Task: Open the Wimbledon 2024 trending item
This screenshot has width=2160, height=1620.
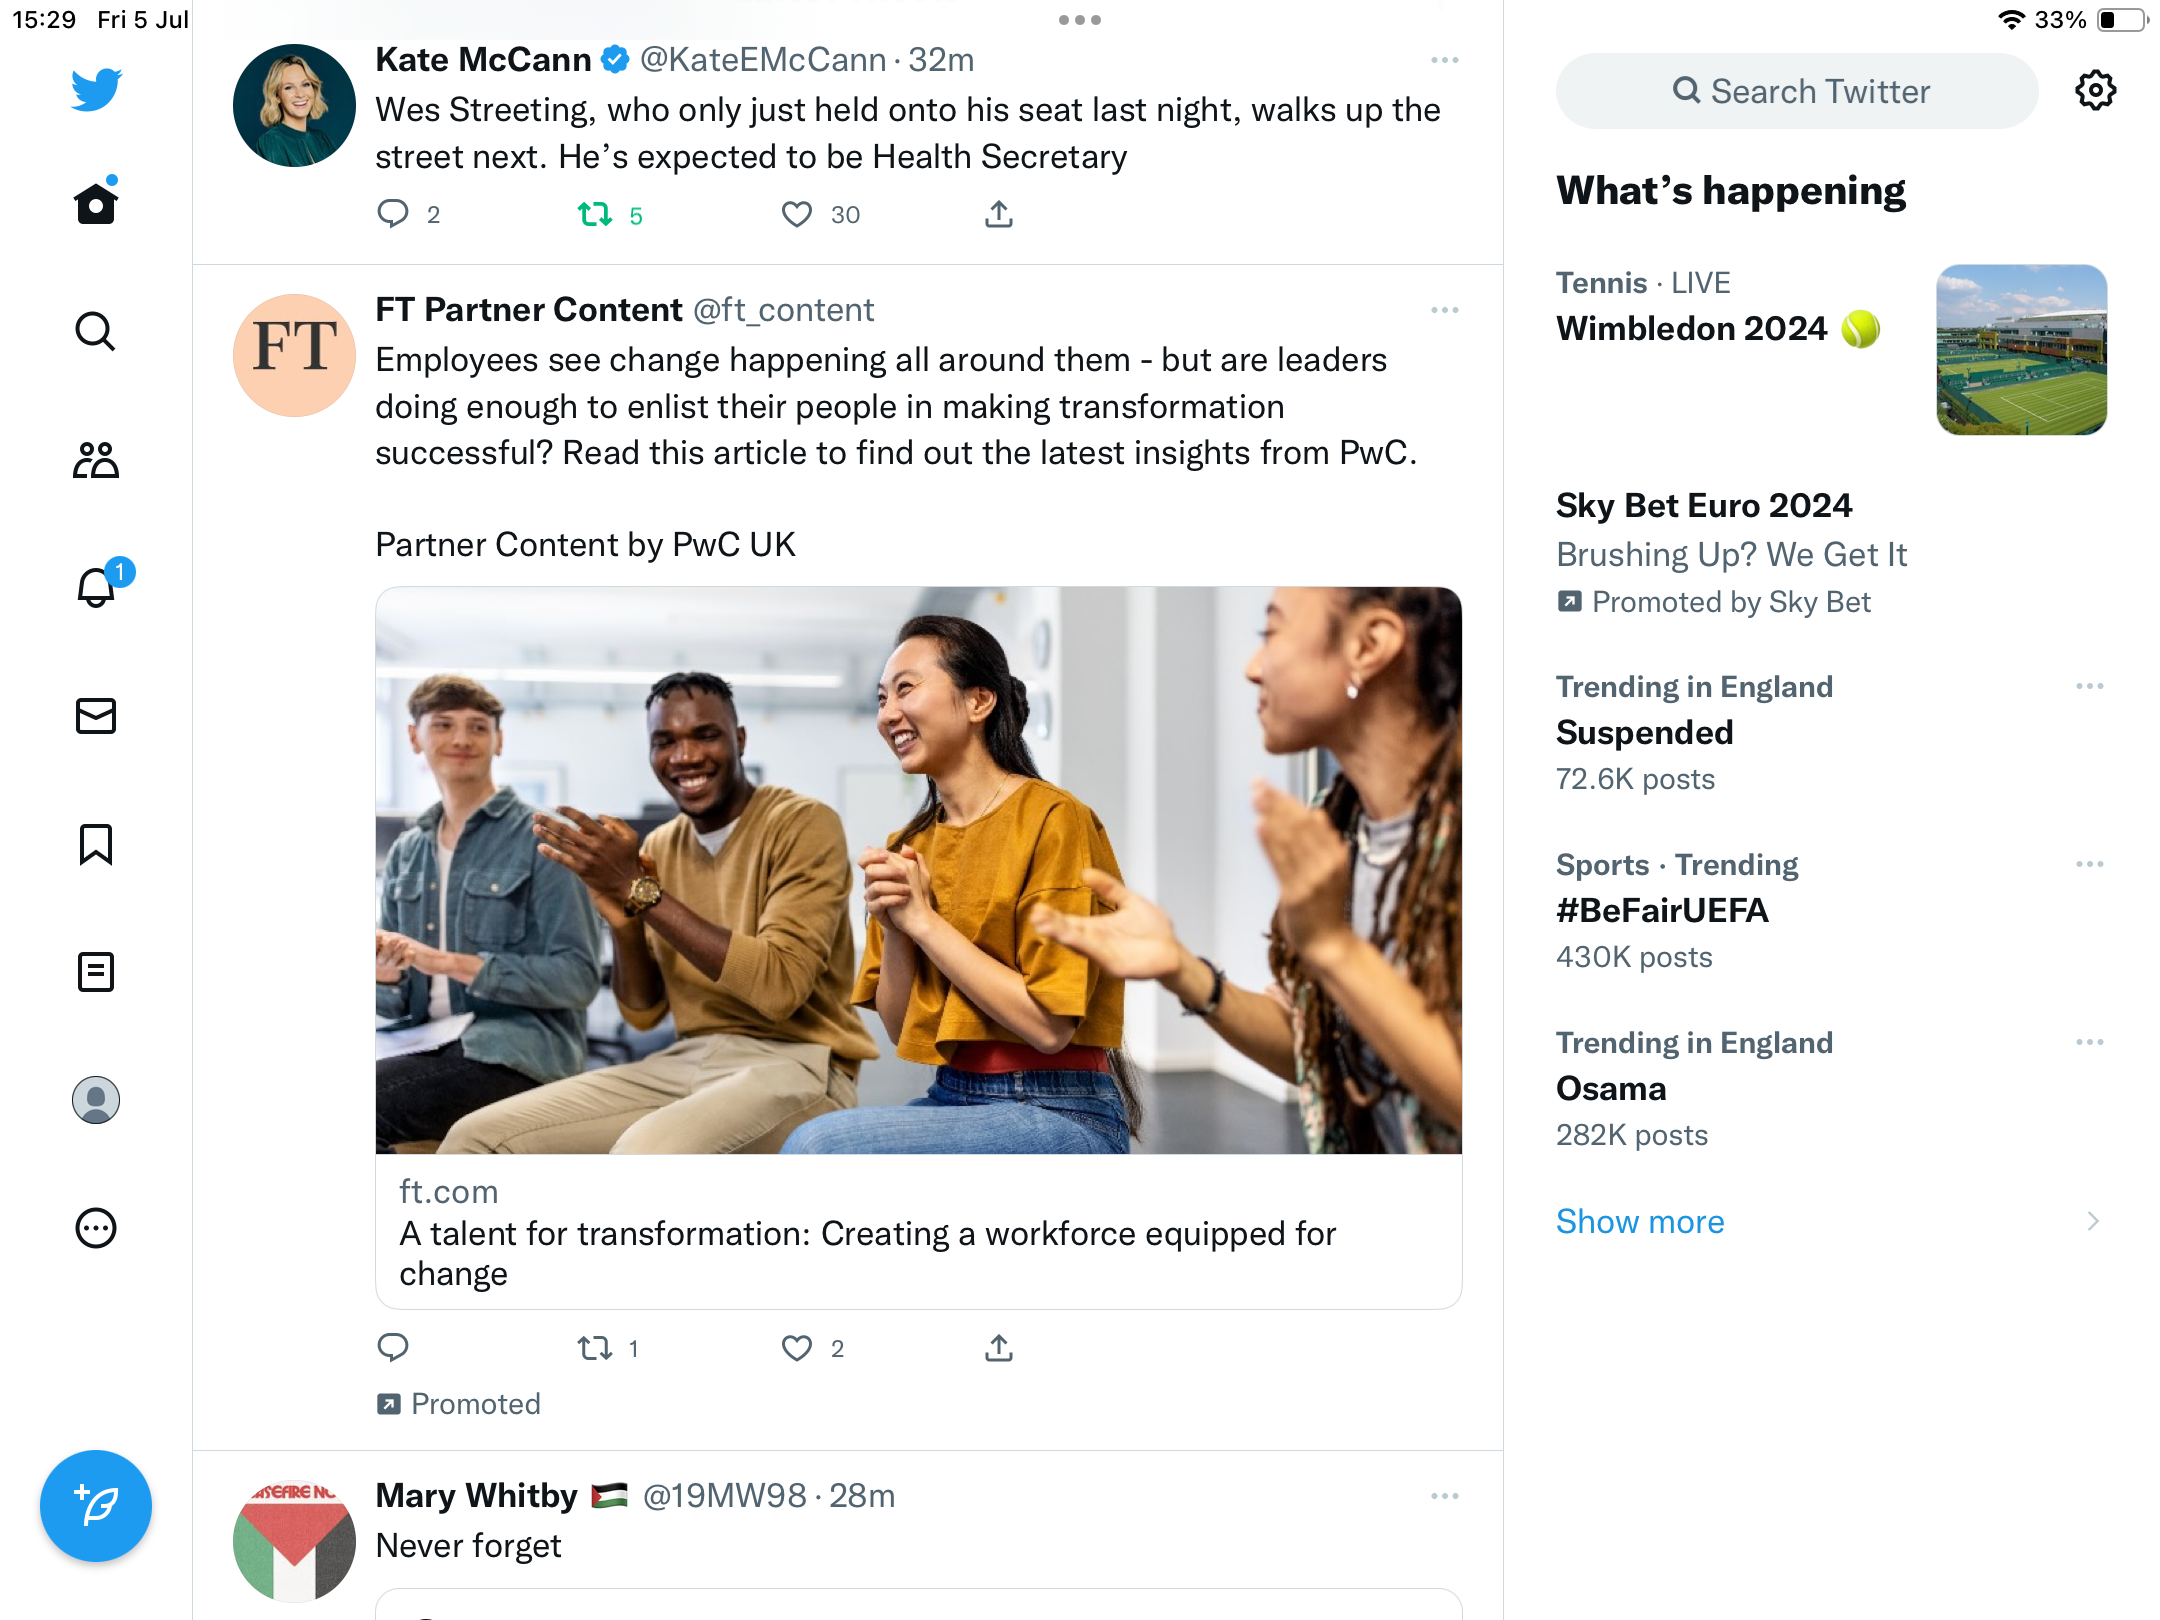Action: coord(1692,329)
